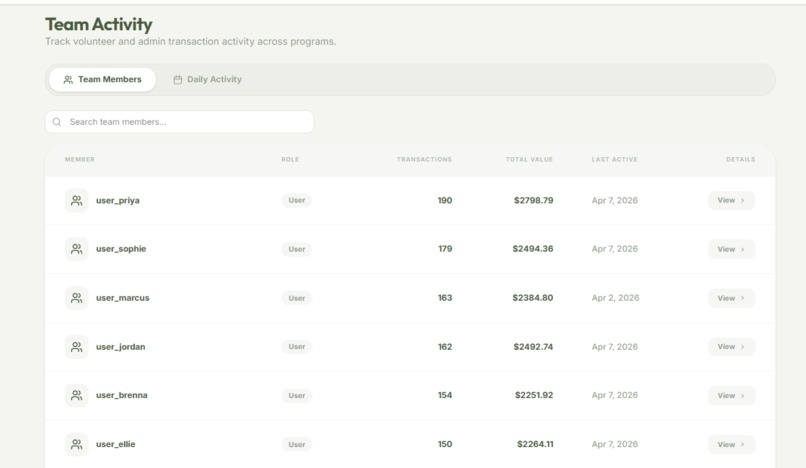Click the user_ellie member avatar icon

tap(77, 444)
